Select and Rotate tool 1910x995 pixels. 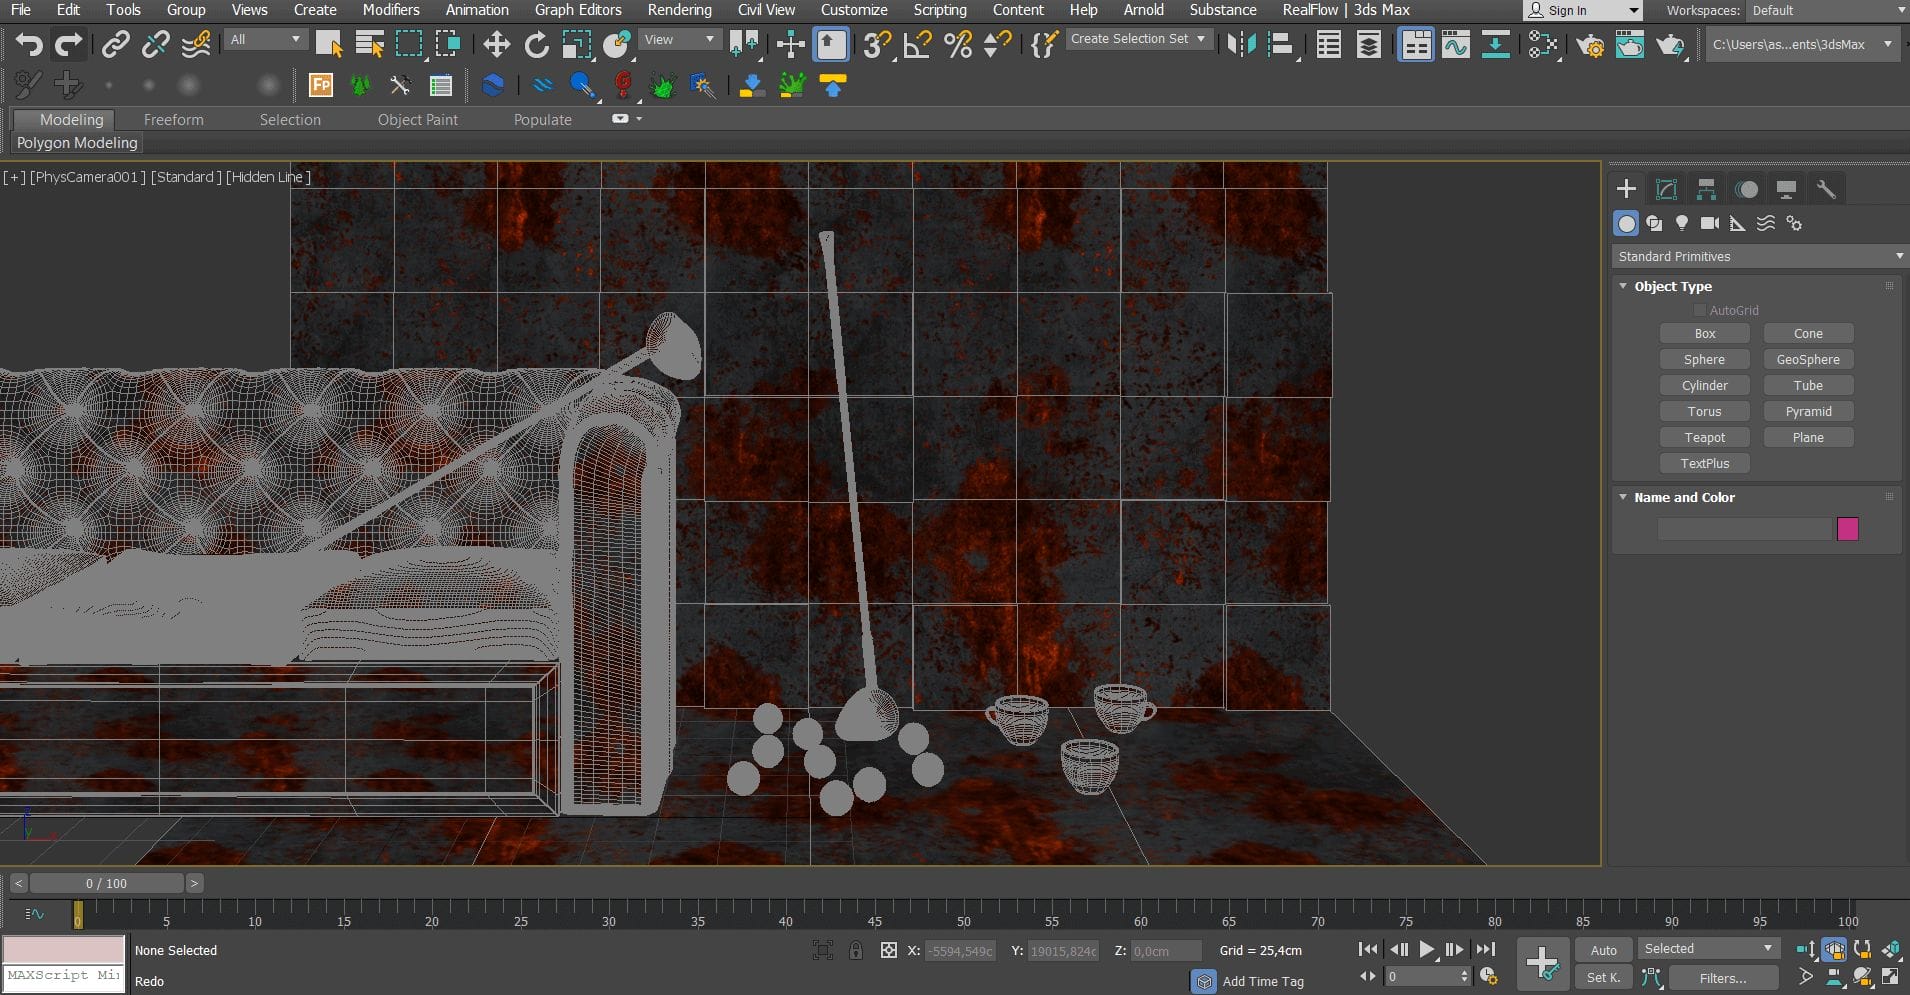pyautogui.click(x=537, y=44)
